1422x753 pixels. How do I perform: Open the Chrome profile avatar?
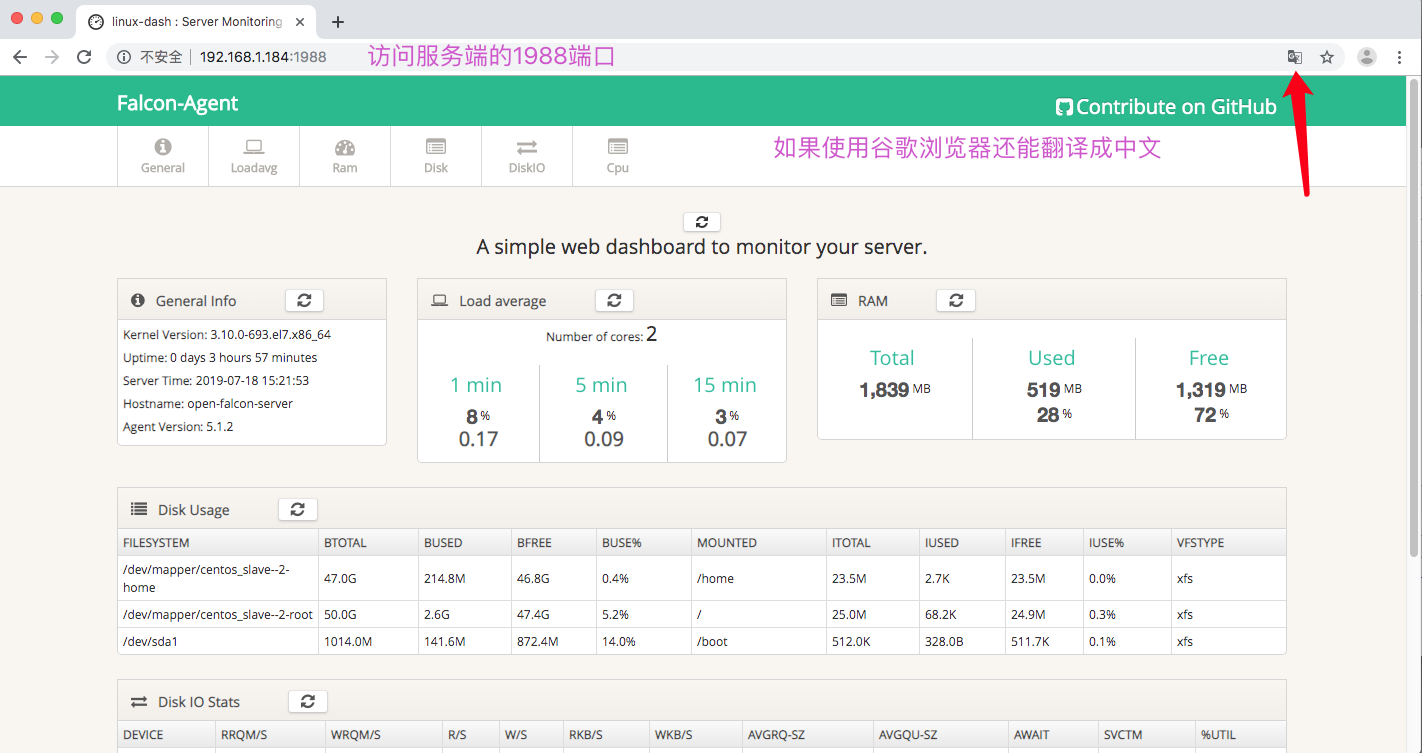[x=1366, y=57]
